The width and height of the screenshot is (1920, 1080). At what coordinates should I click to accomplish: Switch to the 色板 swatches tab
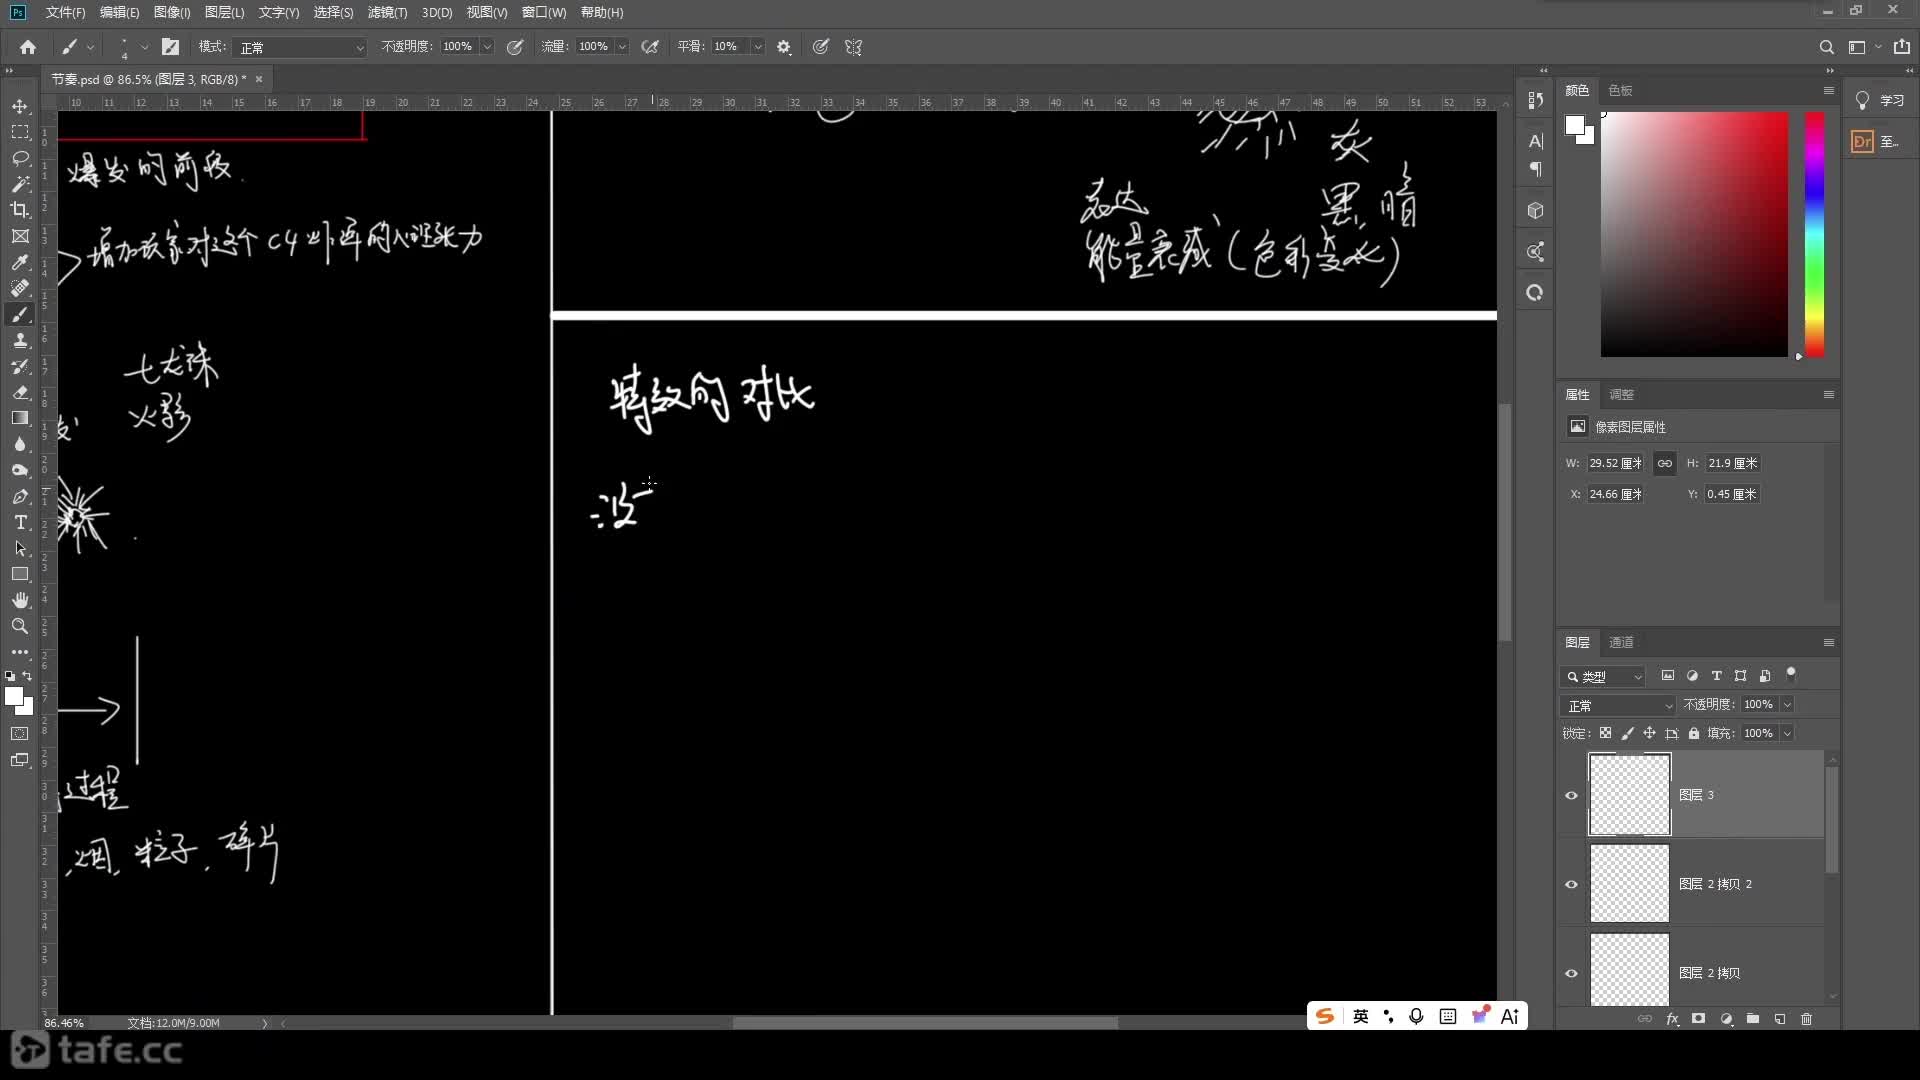[x=1620, y=90]
